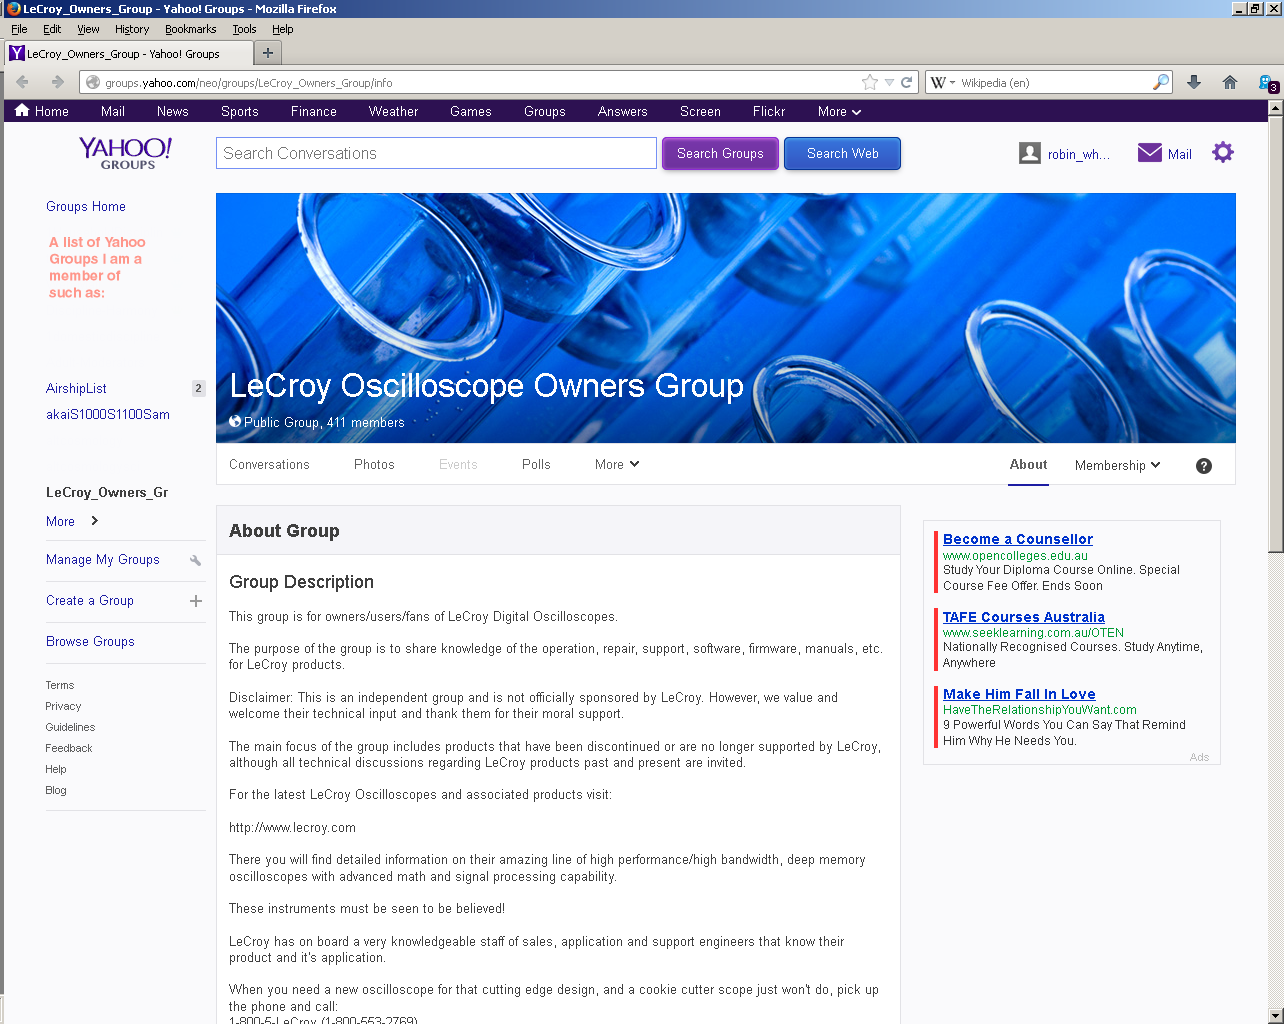Click into the Search Conversations field
Screen dimensions: 1284x1024
[436, 153]
